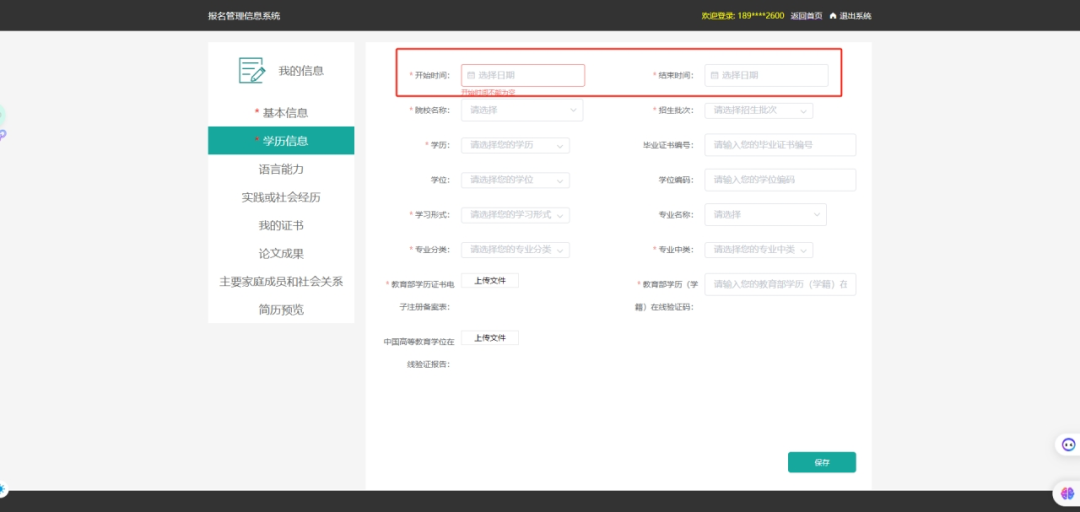Open 语言能力 section
This screenshot has height=512, width=1080.
coord(281,169)
